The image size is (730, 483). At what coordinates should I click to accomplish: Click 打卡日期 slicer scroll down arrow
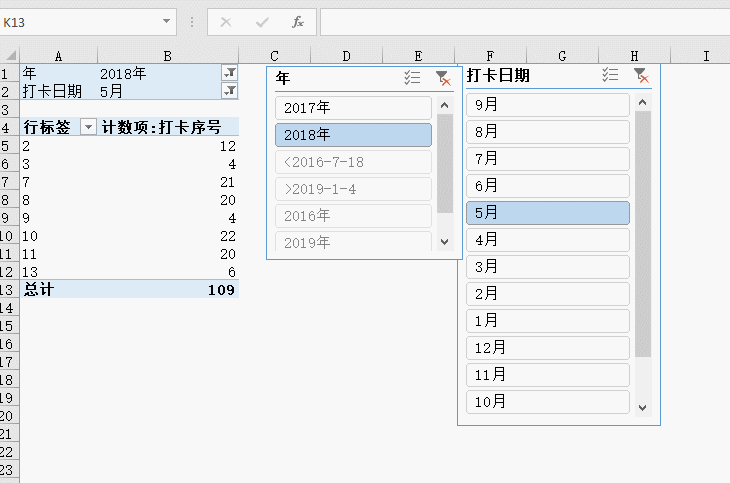(x=643, y=408)
